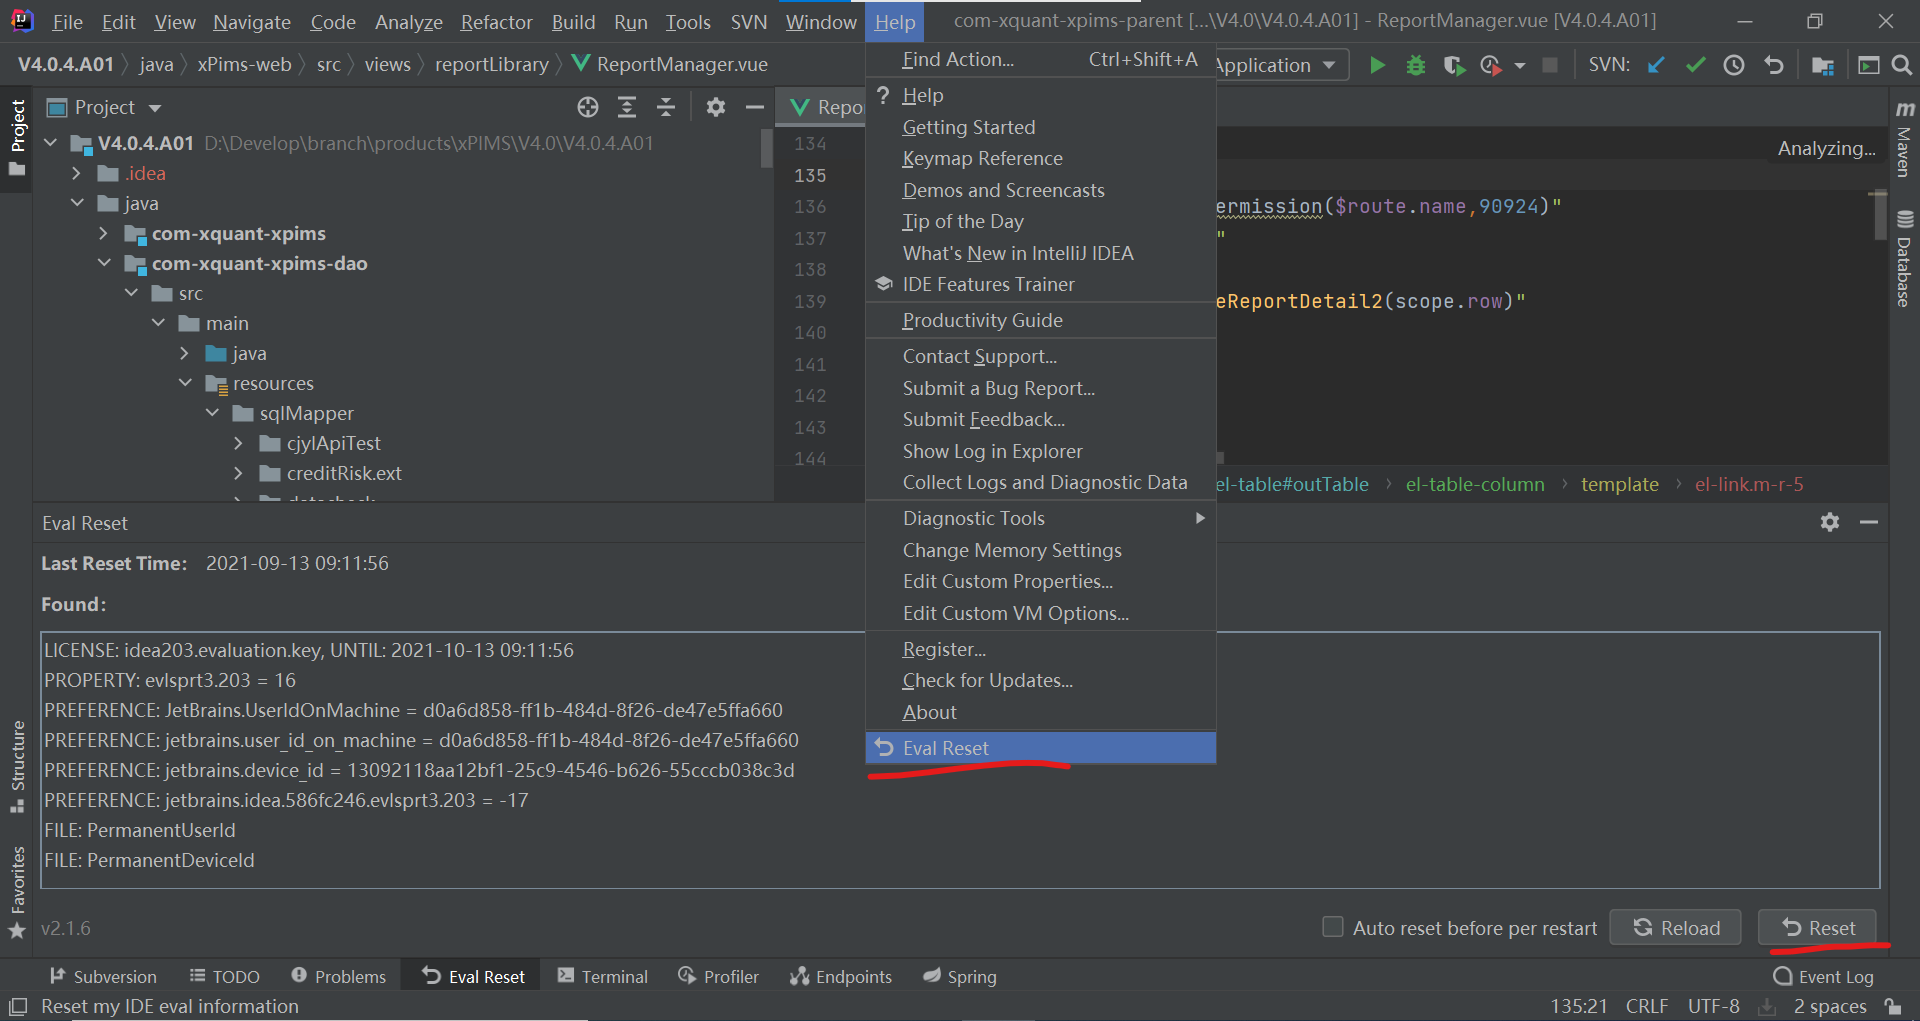The image size is (1920, 1021).
Task: Open the Database side tool window
Action: pos(1905,258)
